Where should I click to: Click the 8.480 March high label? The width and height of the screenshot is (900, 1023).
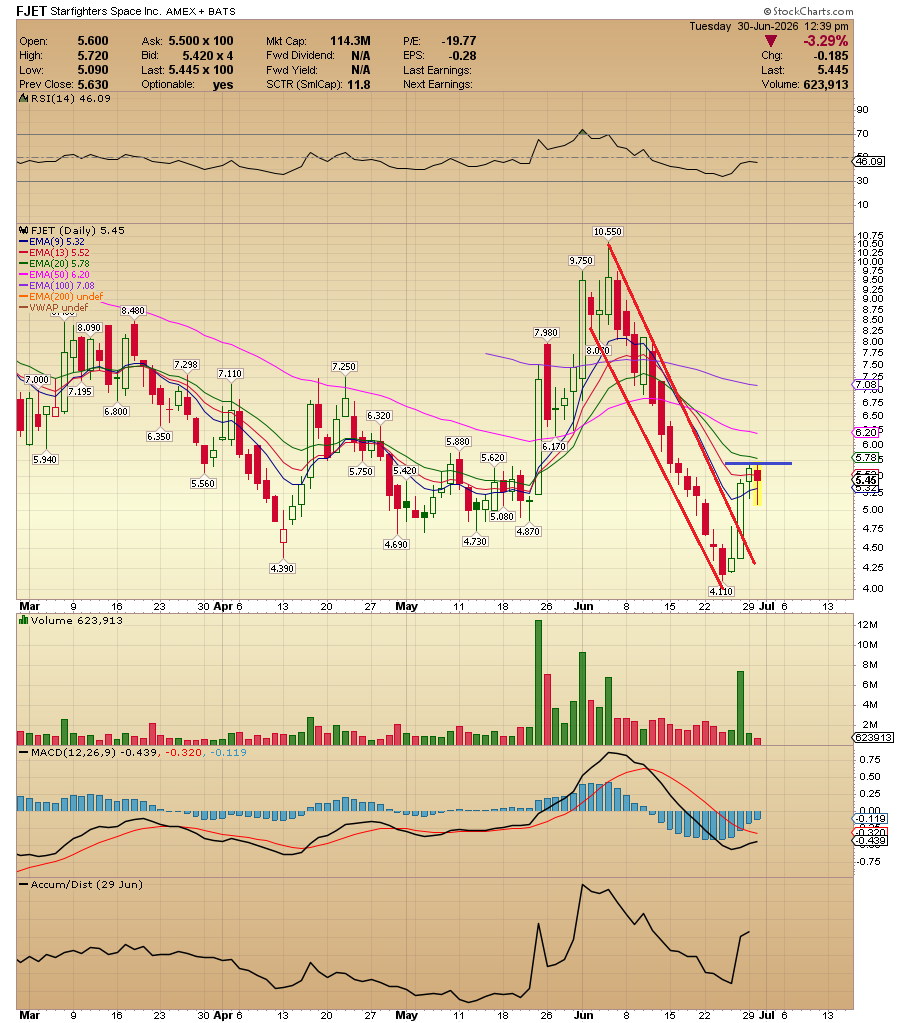coord(132,311)
